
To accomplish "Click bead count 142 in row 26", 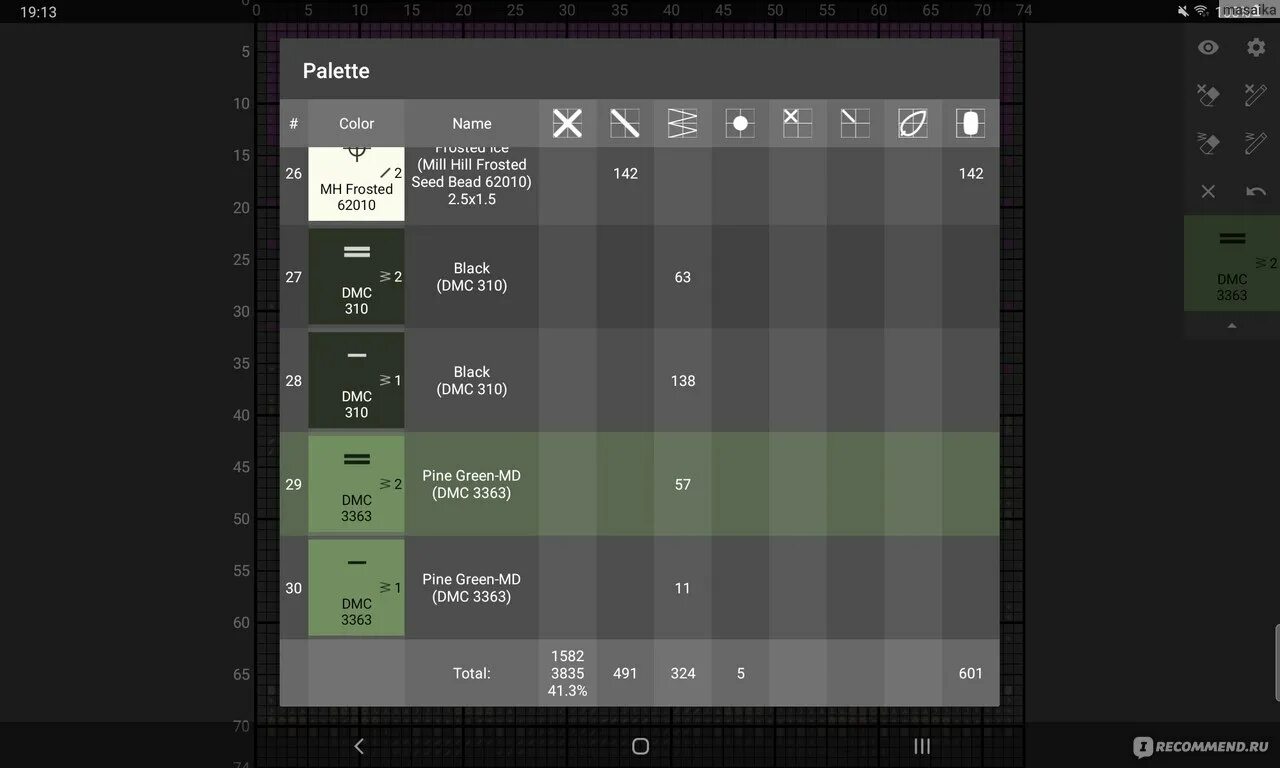I will [971, 173].
